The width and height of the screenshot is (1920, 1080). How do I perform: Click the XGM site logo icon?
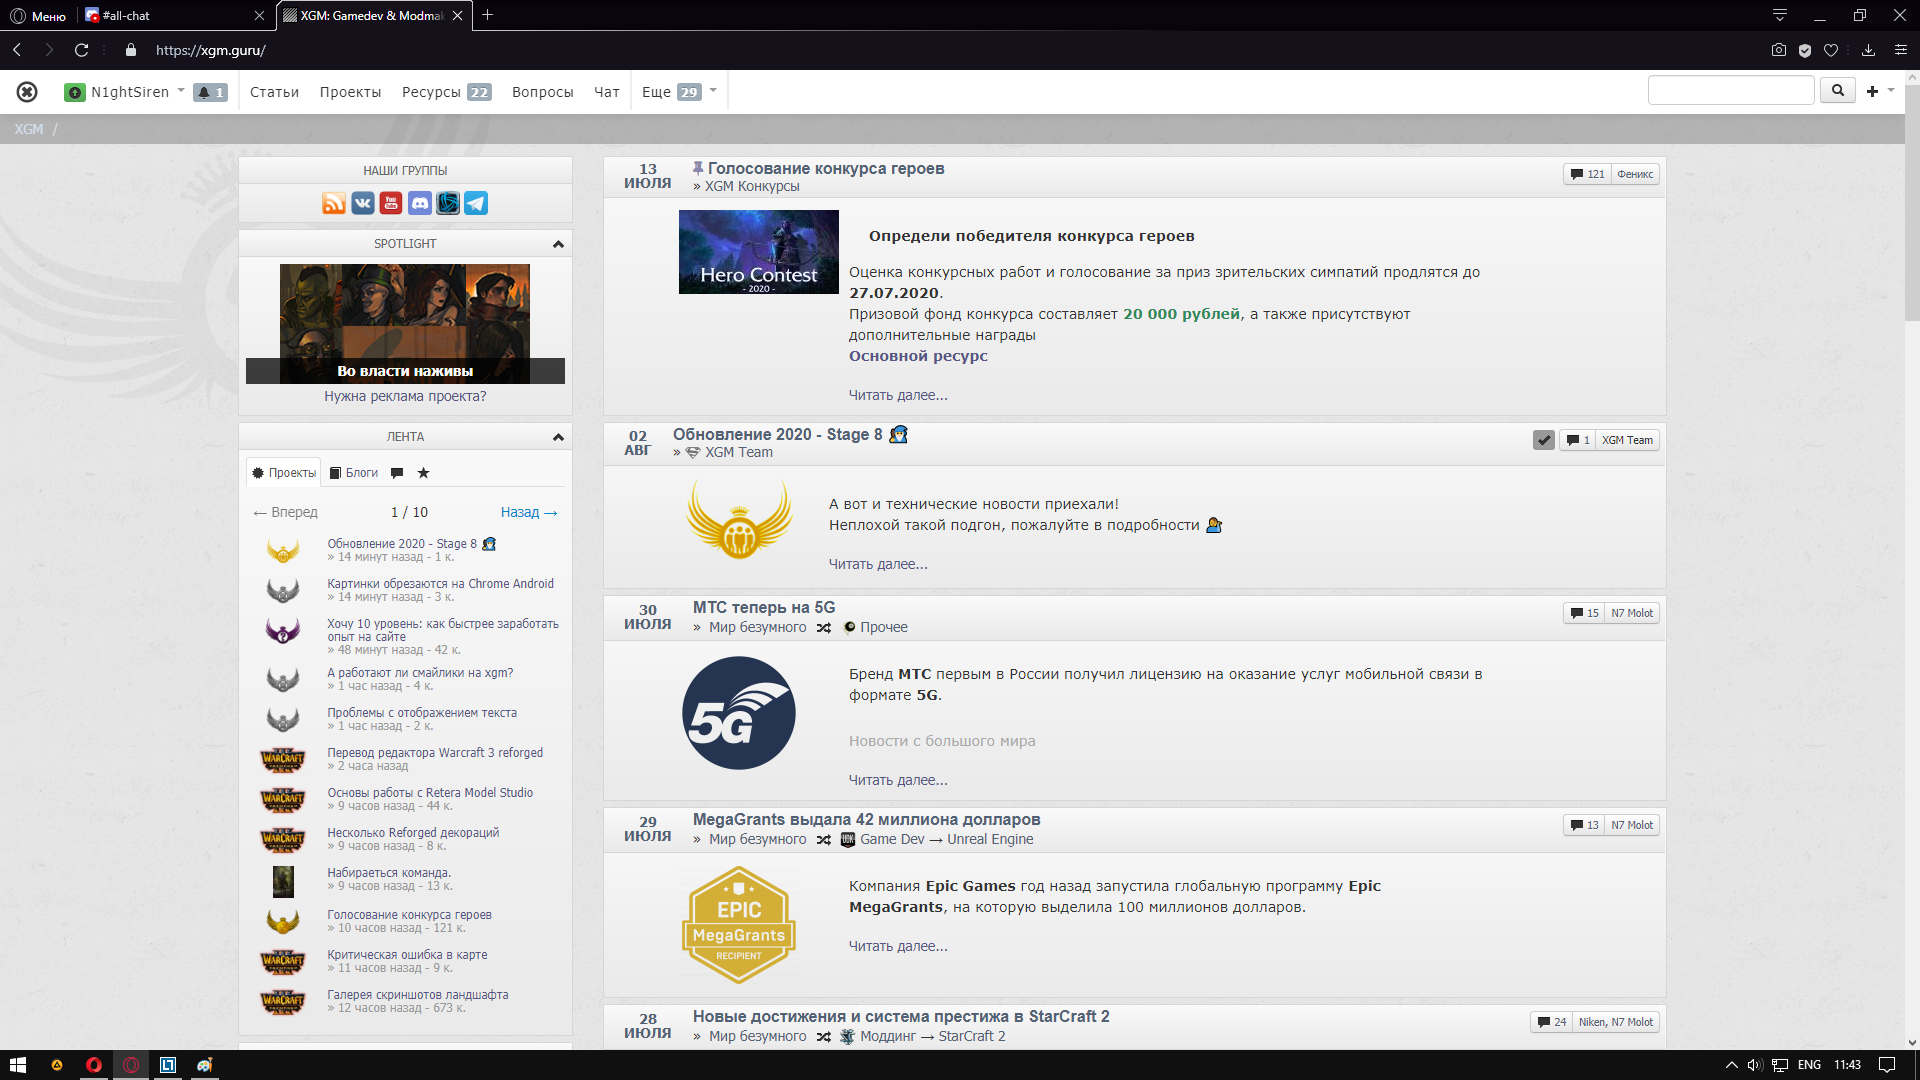(27, 92)
